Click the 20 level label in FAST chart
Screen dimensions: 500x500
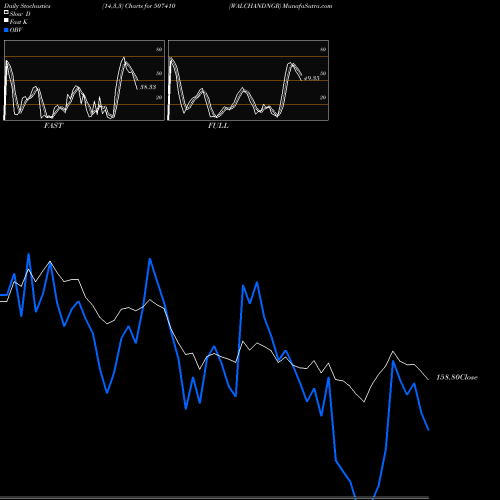[159, 97]
